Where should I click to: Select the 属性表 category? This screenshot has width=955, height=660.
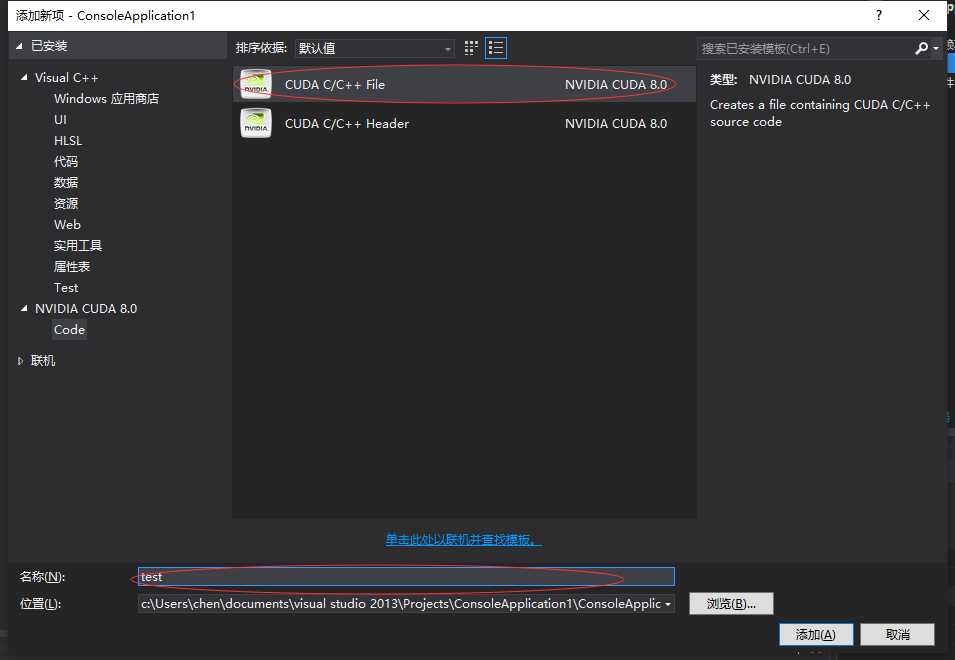[72, 267]
